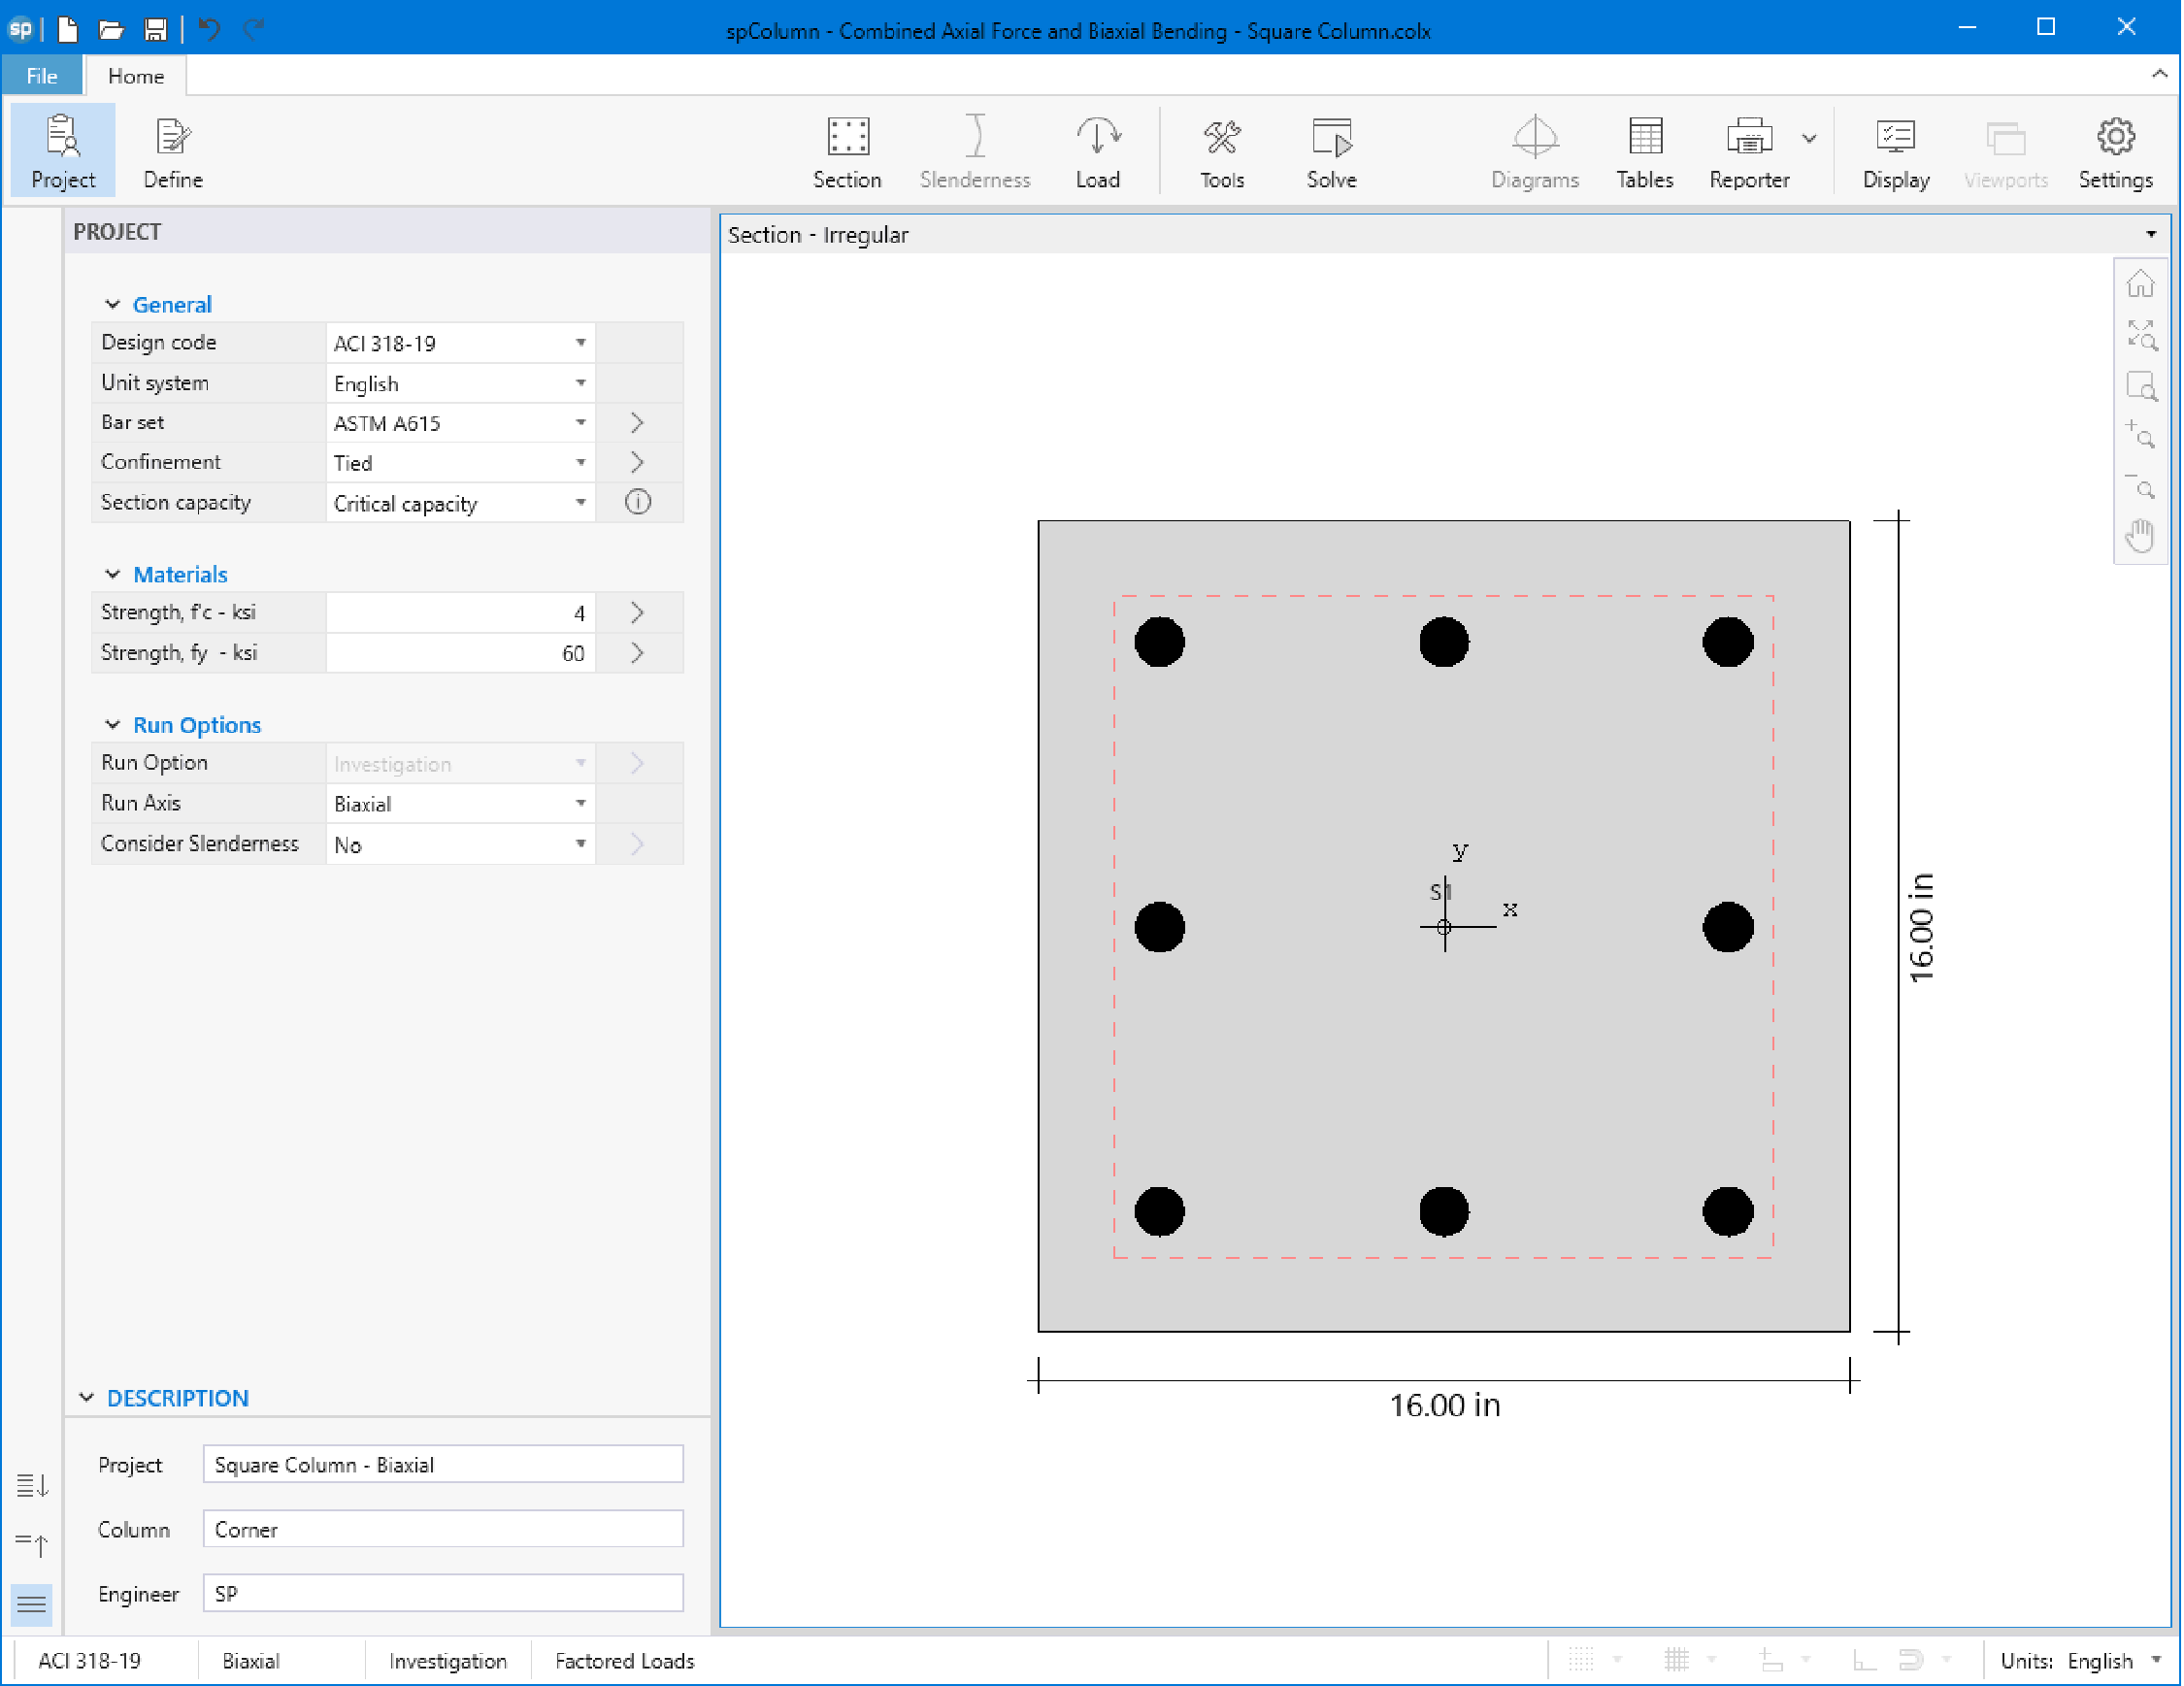Select the Home ribbon tab
The height and width of the screenshot is (1686, 2184).
click(136, 76)
